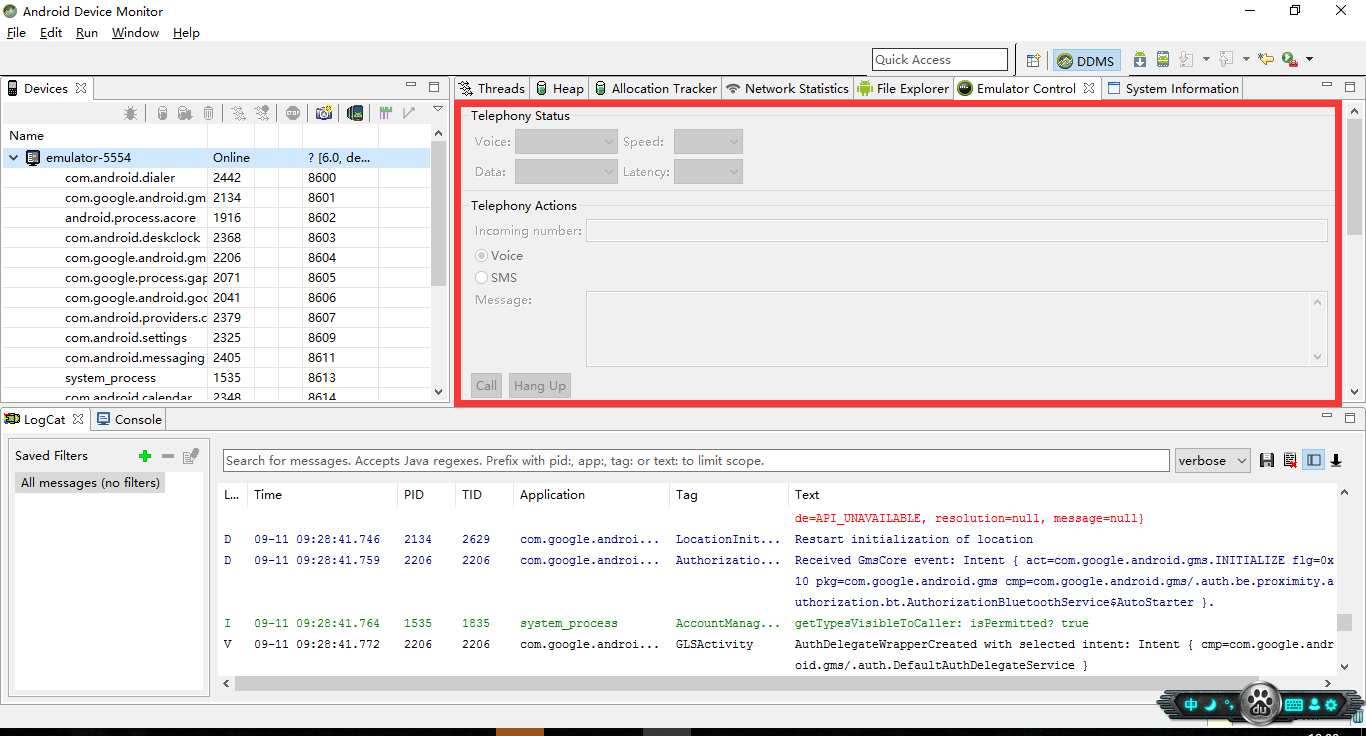Screen dimensions: 1366x736
Task: Open the Speed dropdown
Action: pos(708,142)
